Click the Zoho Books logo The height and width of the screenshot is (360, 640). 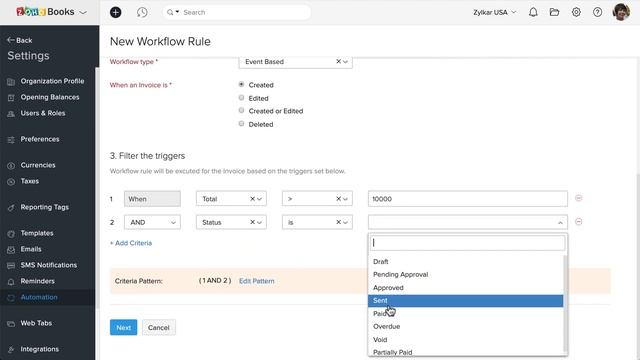pos(45,12)
